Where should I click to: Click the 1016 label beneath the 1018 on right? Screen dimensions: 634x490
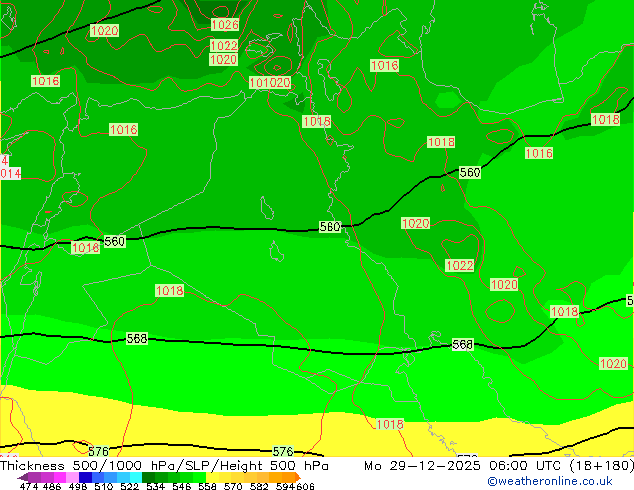[539, 153]
